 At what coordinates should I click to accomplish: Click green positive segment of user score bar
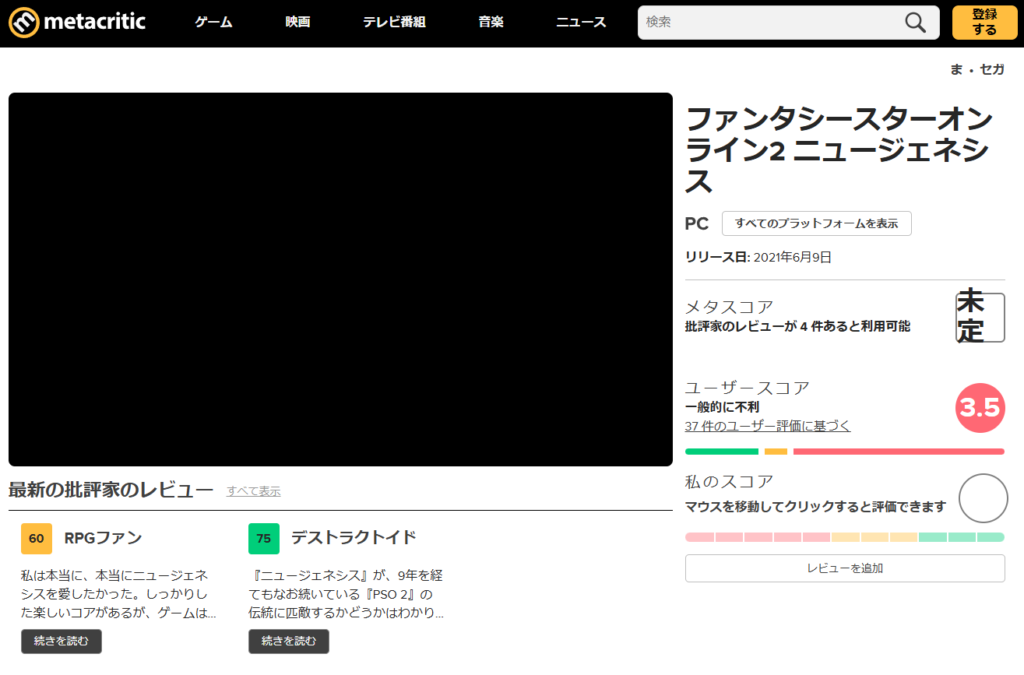pos(722,452)
